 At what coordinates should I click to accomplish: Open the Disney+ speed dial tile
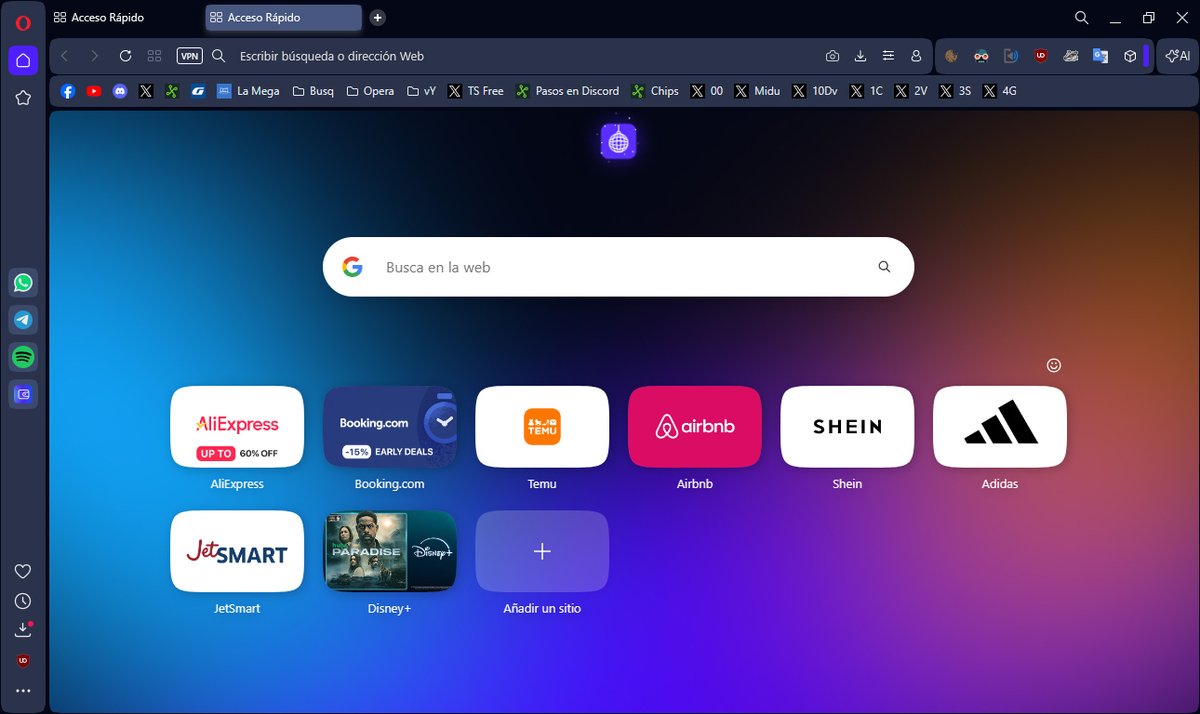click(x=390, y=551)
